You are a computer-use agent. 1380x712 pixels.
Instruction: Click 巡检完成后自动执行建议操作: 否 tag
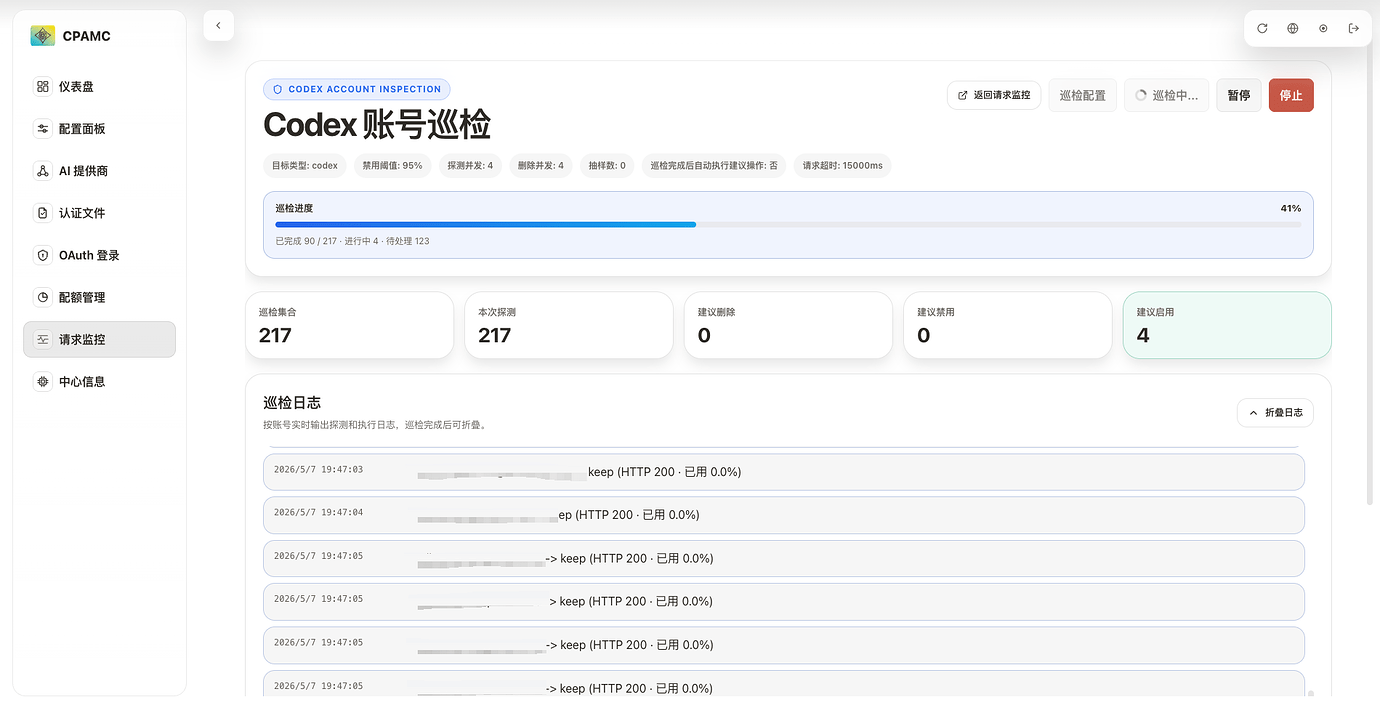point(714,165)
